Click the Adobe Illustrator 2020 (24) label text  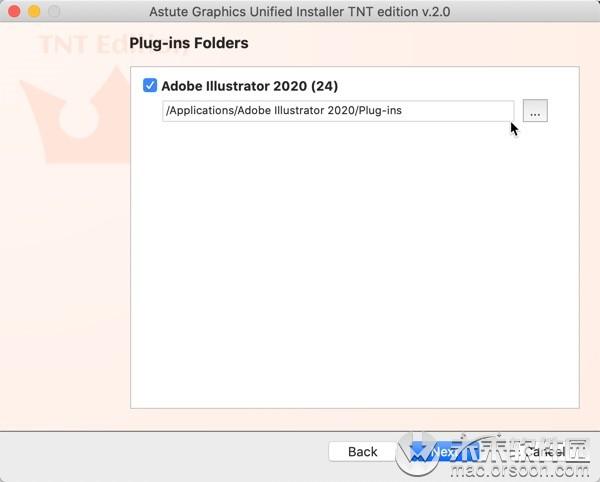pos(249,86)
